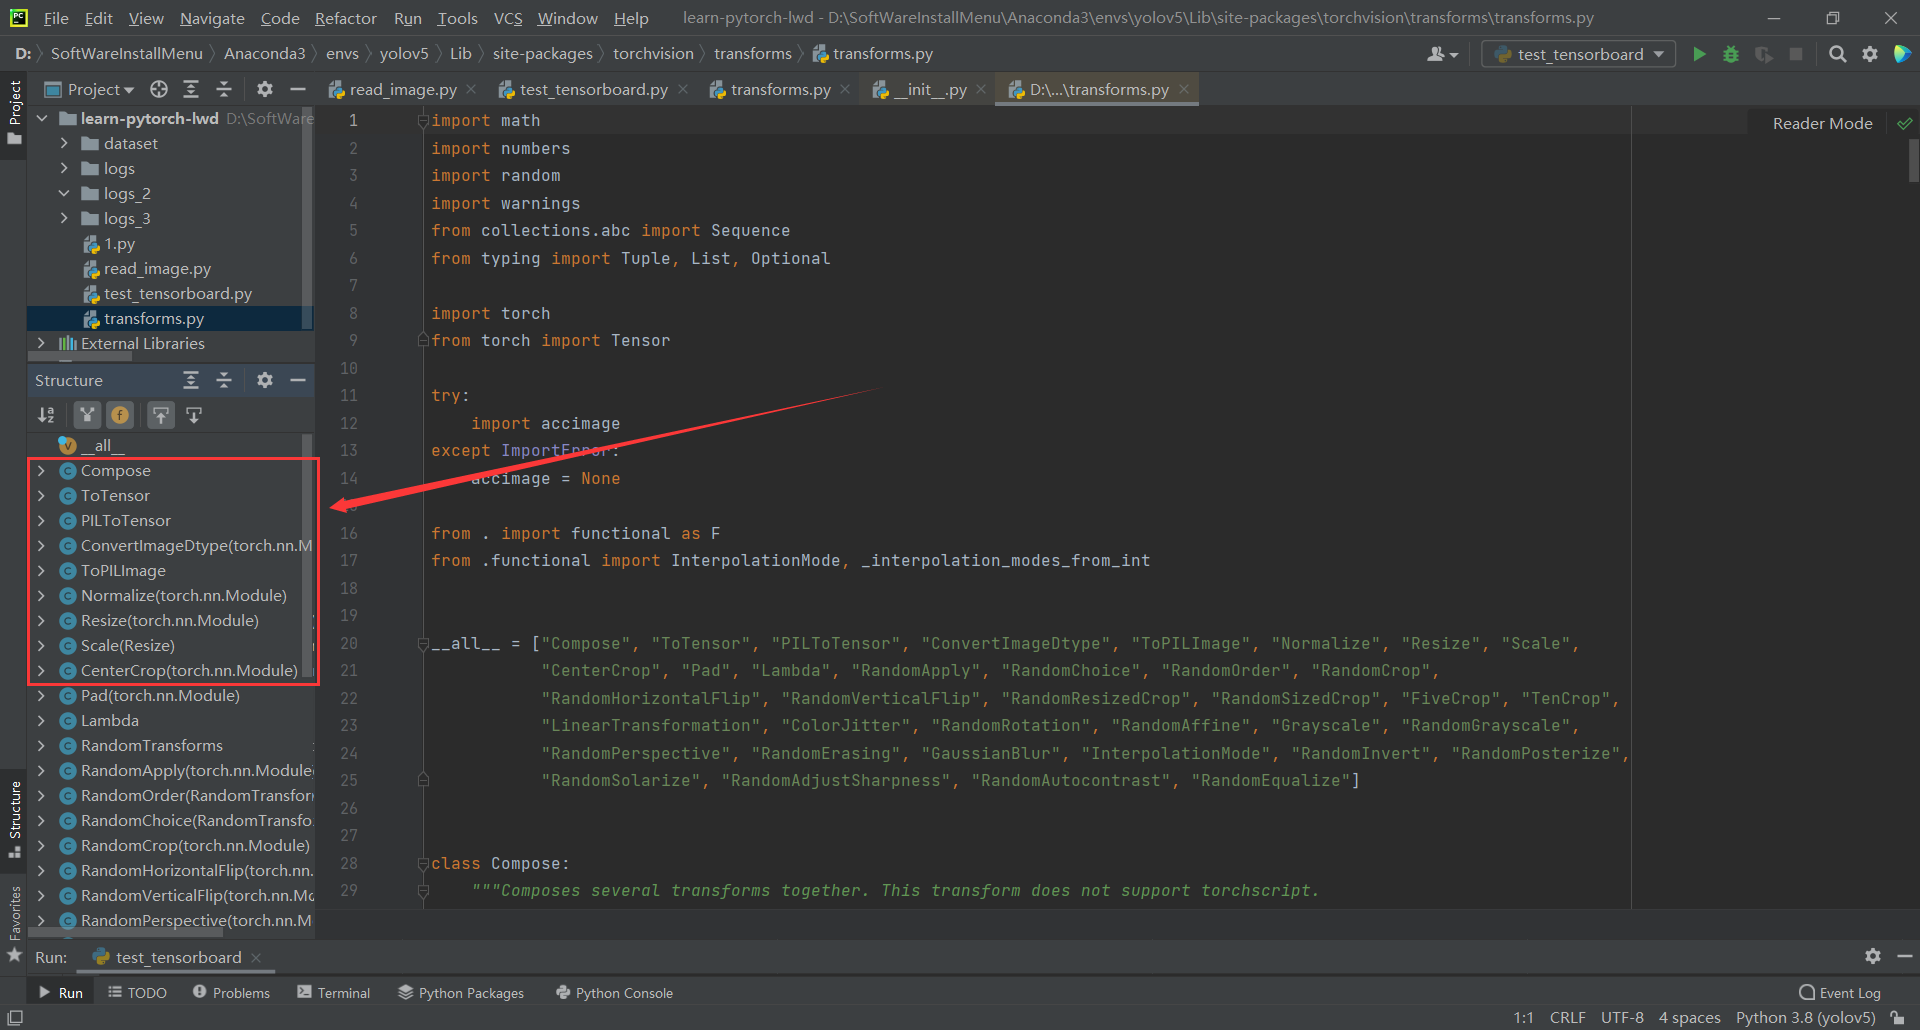Change the UTF-8 file encoding

tap(1622, 1017)
